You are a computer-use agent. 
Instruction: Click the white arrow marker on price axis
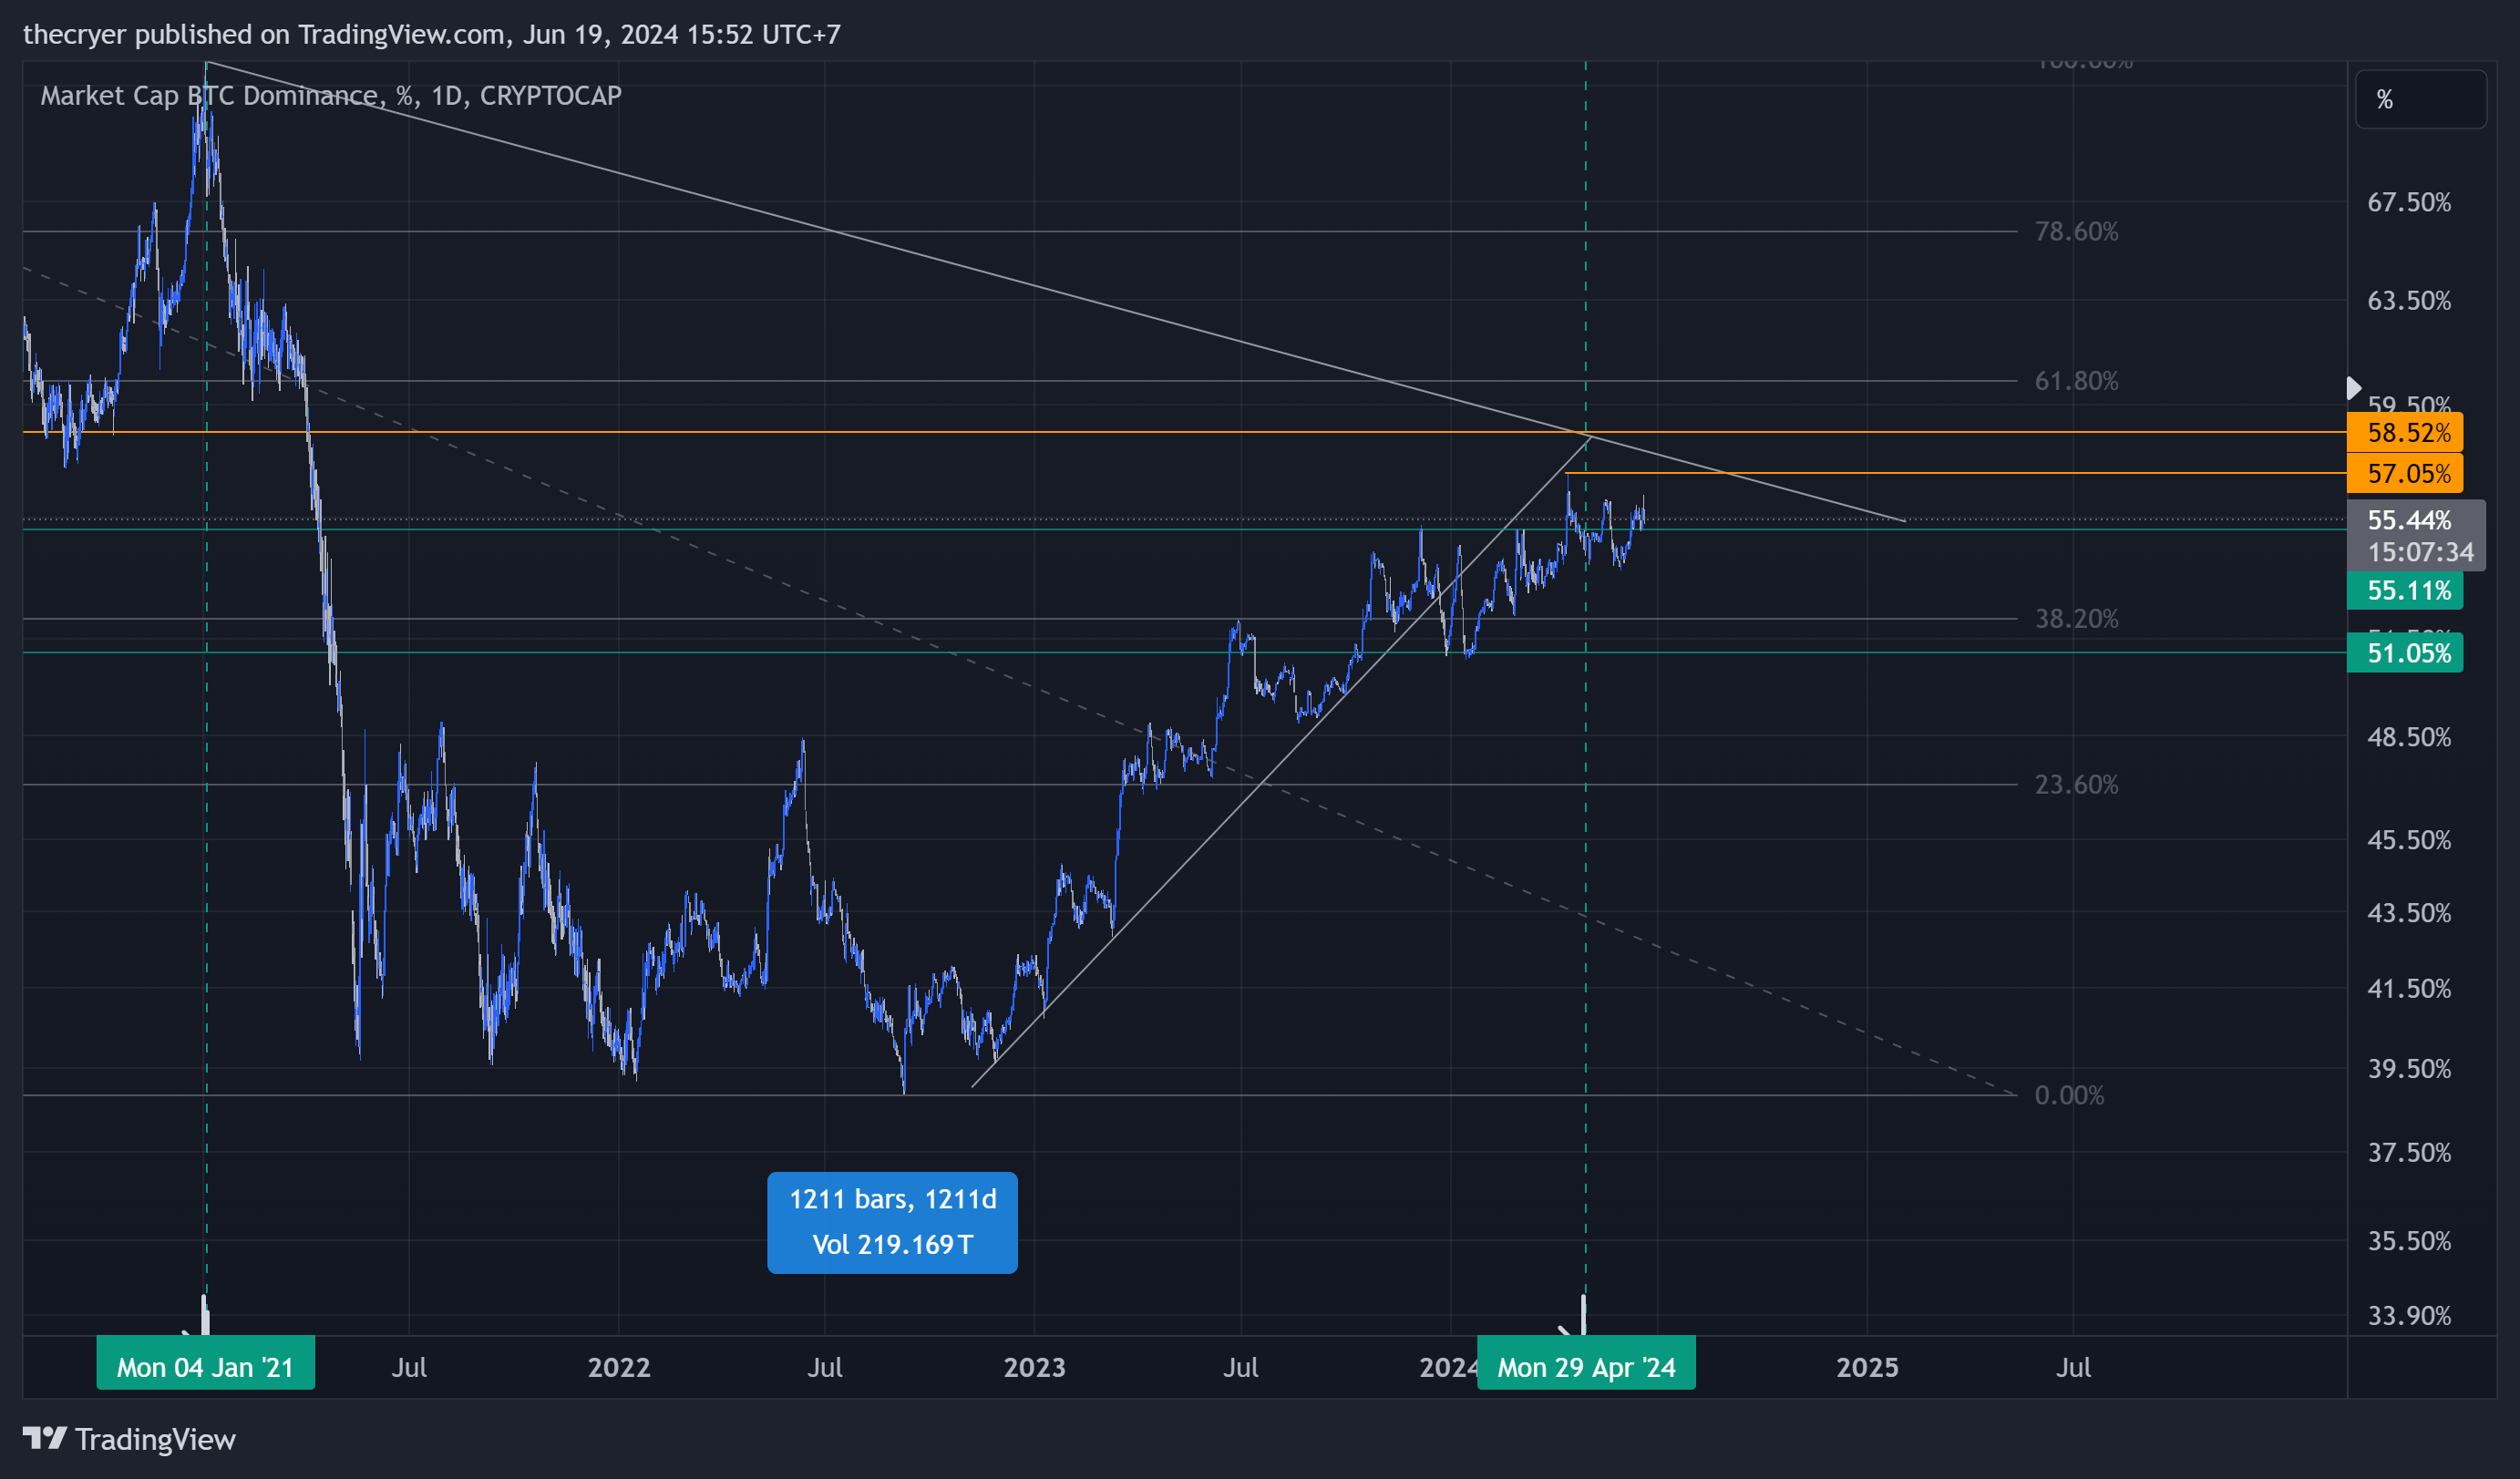tap(2354, 388)
